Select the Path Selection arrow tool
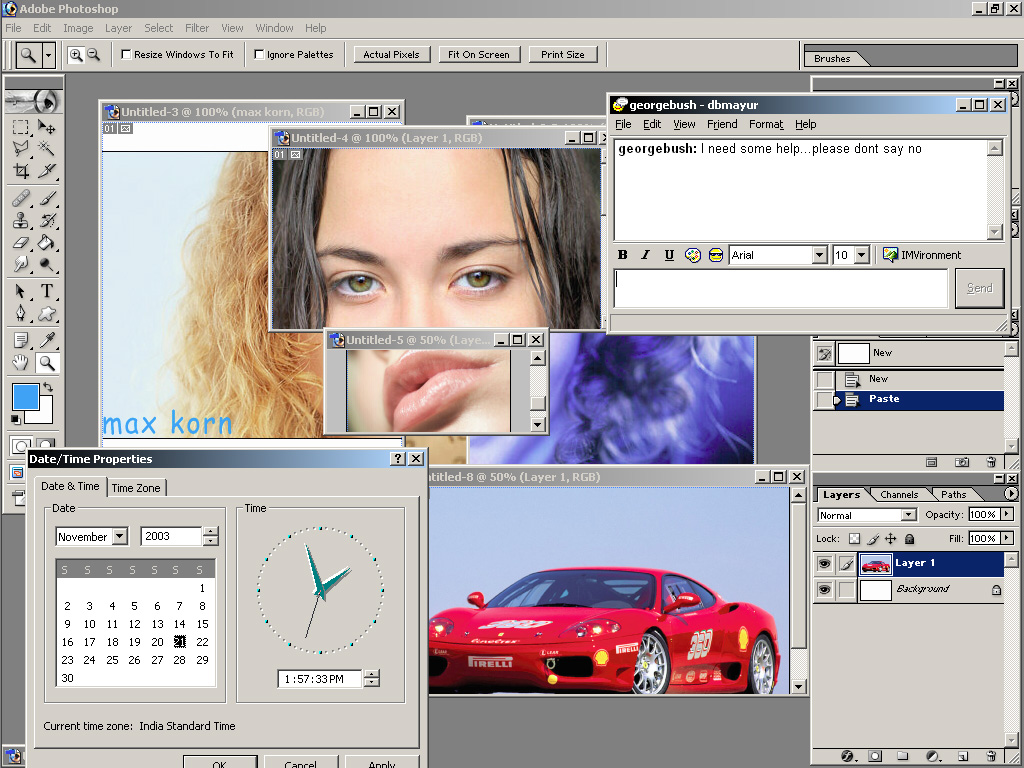1024x768 pixels. coord(21,291)
